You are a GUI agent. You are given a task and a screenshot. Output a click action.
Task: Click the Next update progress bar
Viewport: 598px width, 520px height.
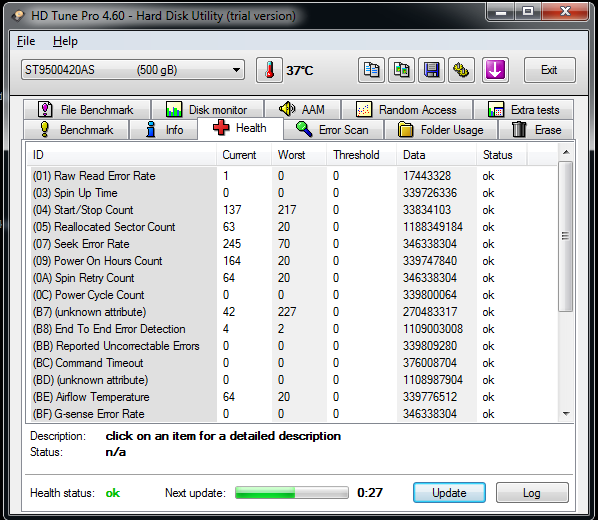[292, 493]
